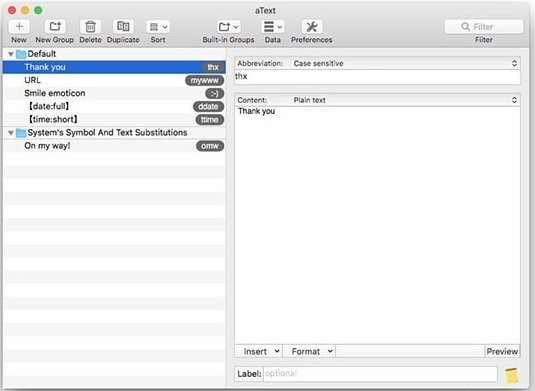The width and height of the screenshot is (535, 391).
Task: Click the abbreviation field containing thx
Action: (377, 77)
